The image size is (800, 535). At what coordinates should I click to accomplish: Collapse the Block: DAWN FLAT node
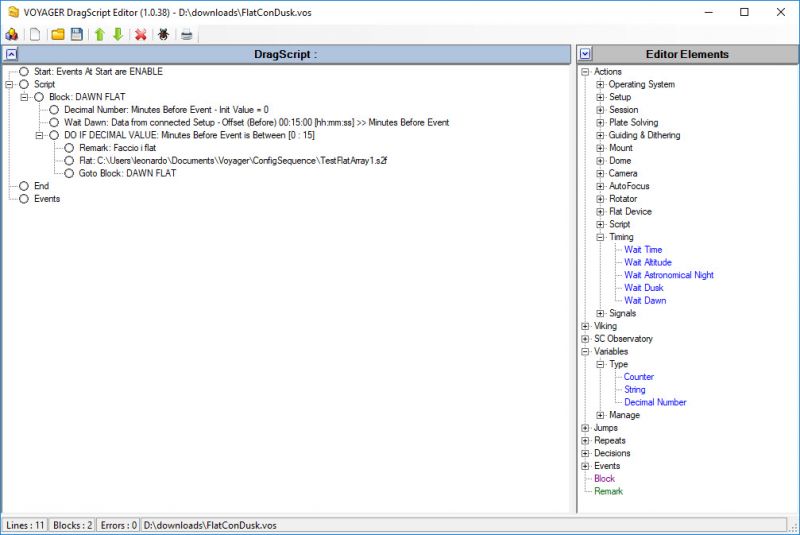(x=24, y=97)
